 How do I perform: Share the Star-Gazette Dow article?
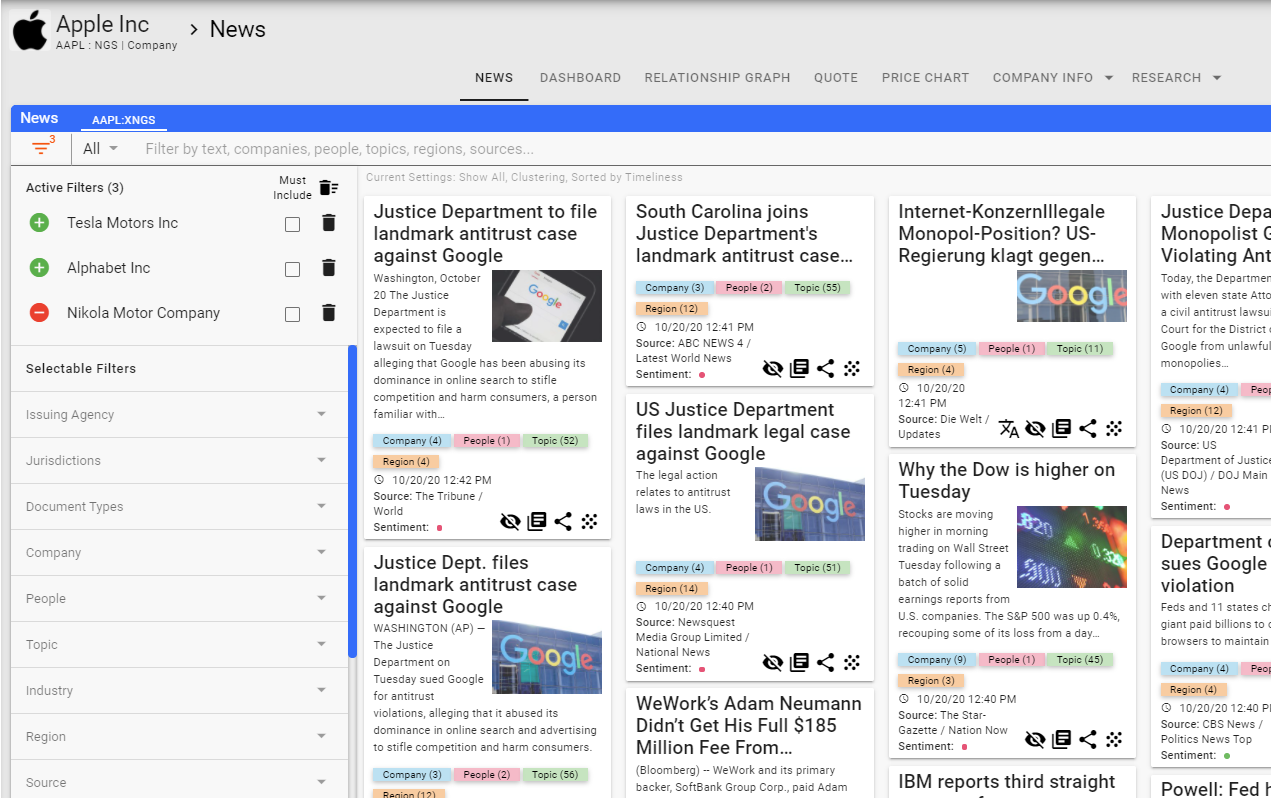coord(1087,740)
